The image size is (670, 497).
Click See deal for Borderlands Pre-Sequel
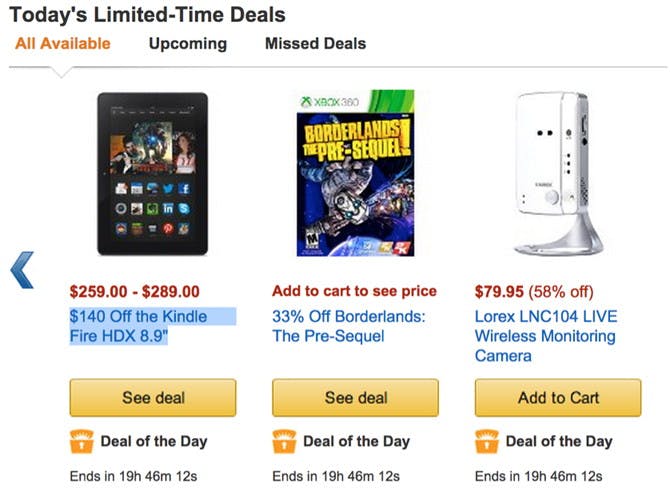(355, 398)
